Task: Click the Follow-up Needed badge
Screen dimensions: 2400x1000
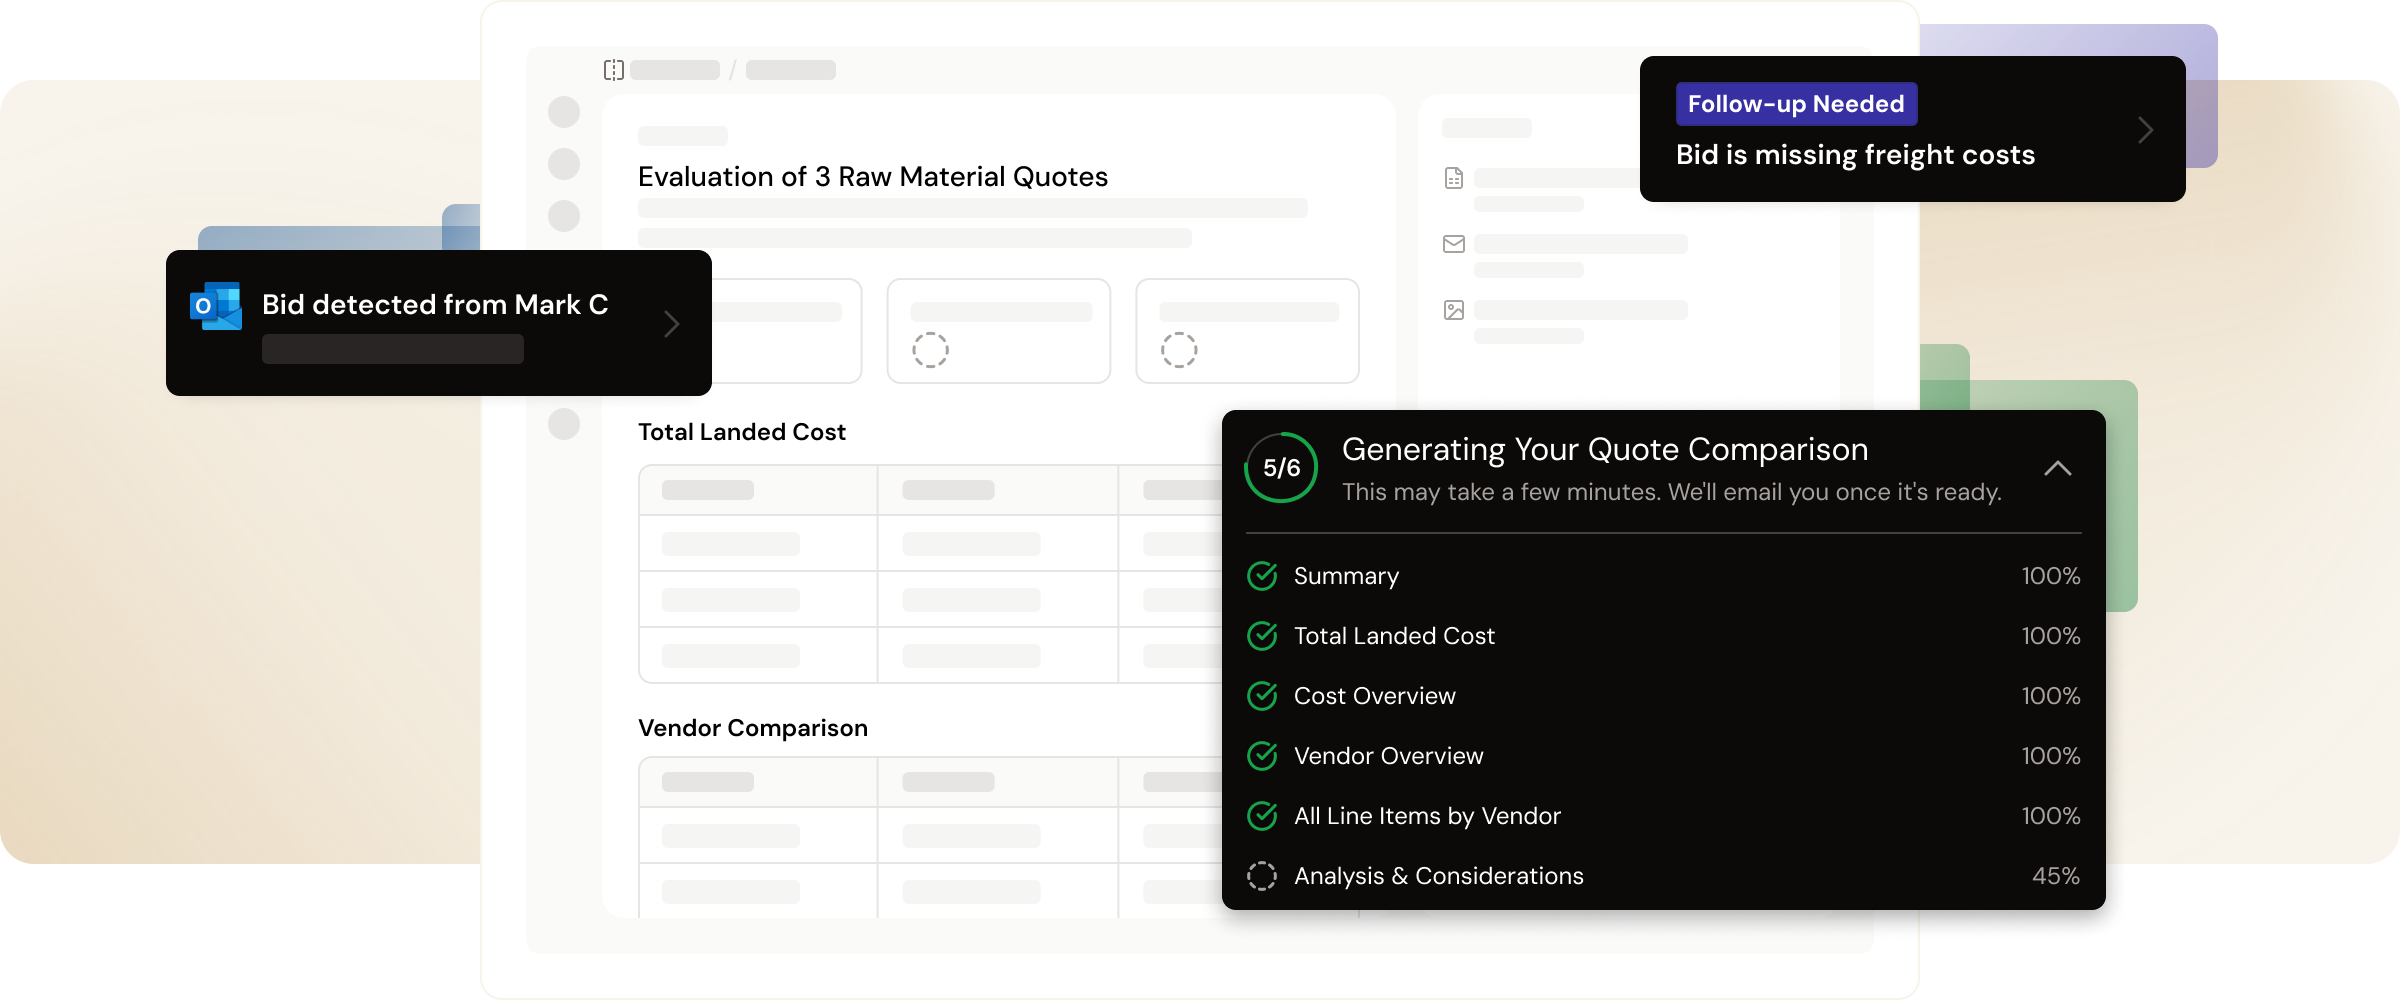Action: point(1796,103)
